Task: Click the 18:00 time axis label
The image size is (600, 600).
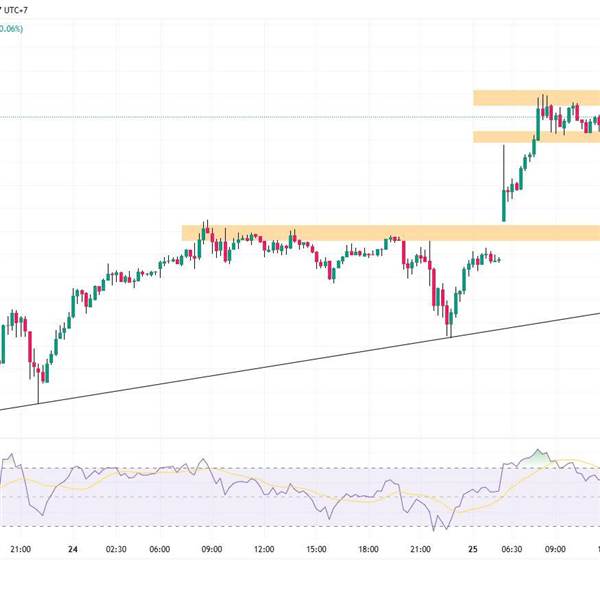Action: click(368, 549)
